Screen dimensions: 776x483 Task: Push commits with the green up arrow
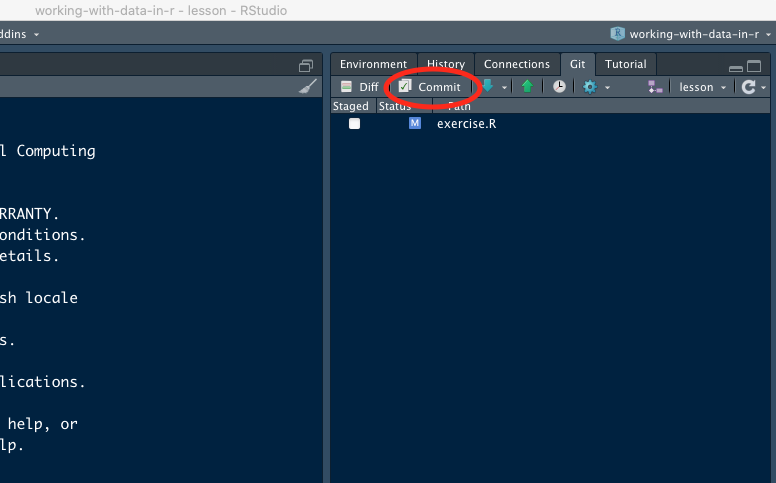(527, 87)
